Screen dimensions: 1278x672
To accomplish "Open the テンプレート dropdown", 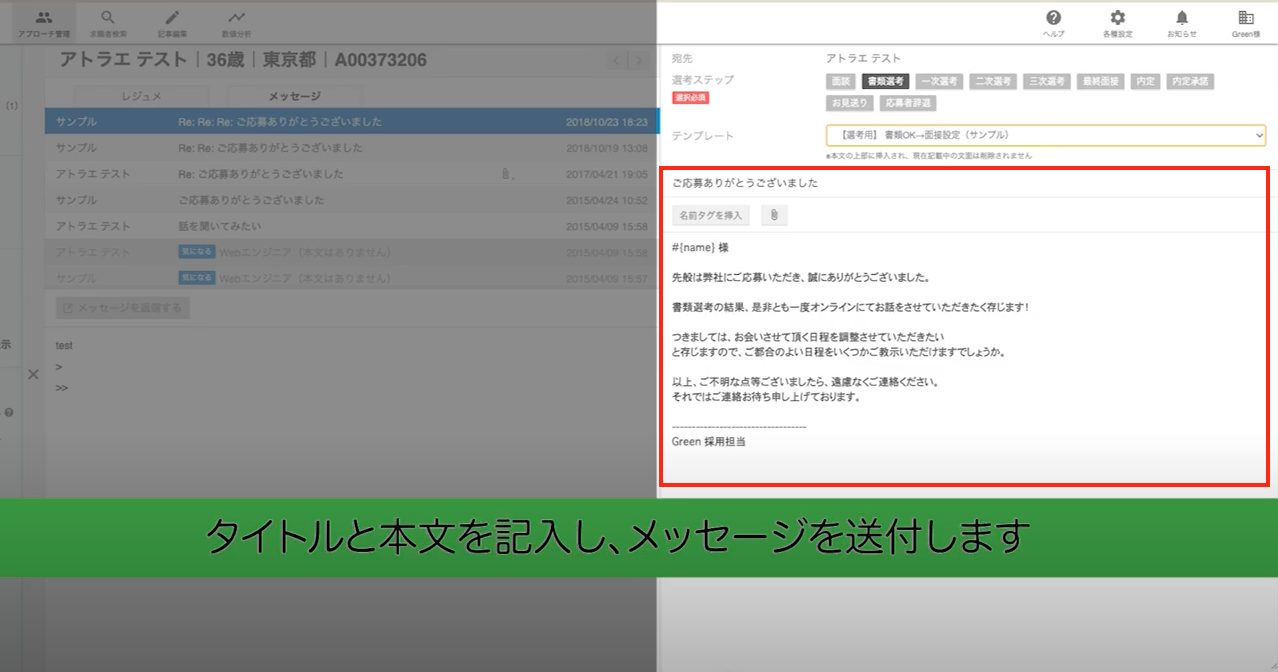I will click(1046, 135).
